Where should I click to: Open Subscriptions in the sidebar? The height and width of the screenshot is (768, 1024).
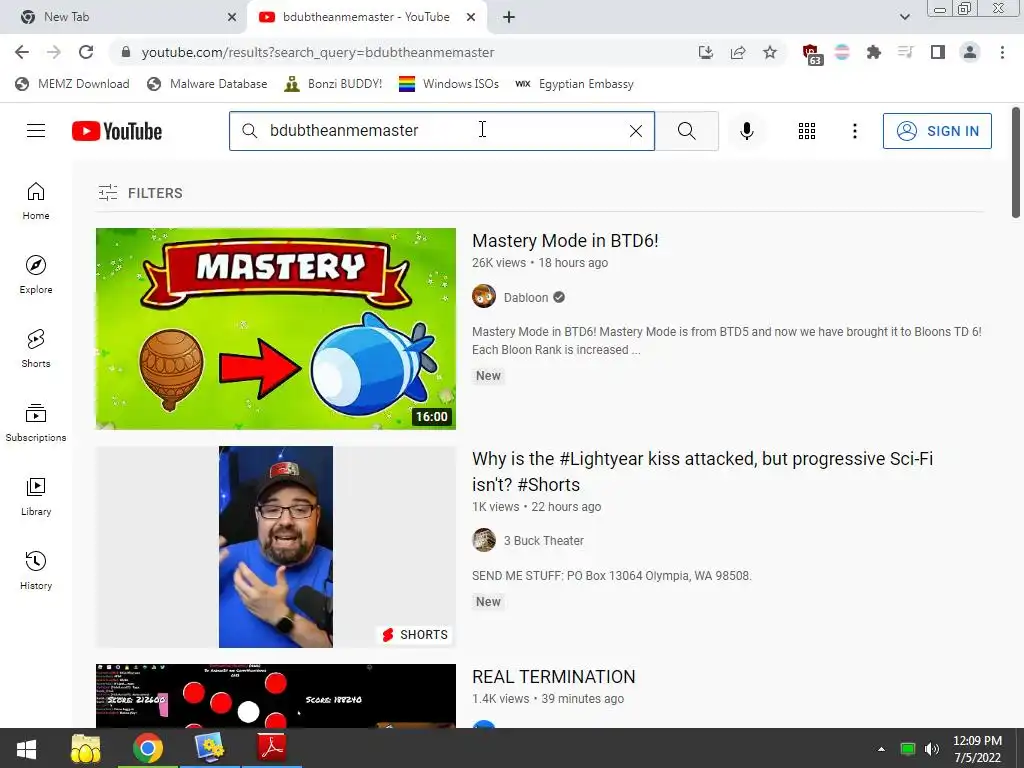tap(36, 423)
